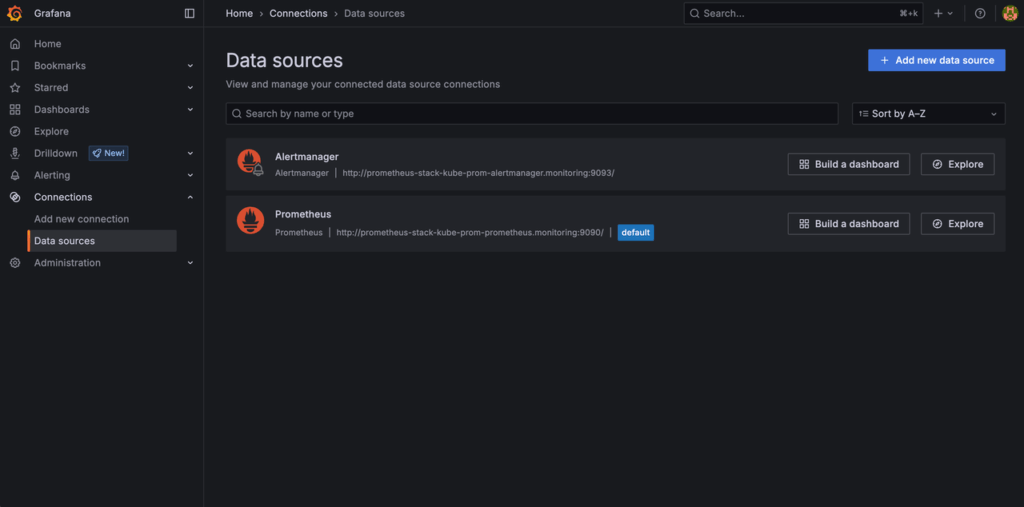Click the Grafana title text in sidebar header
This screenshot has height=507, width=1024.
52,13
